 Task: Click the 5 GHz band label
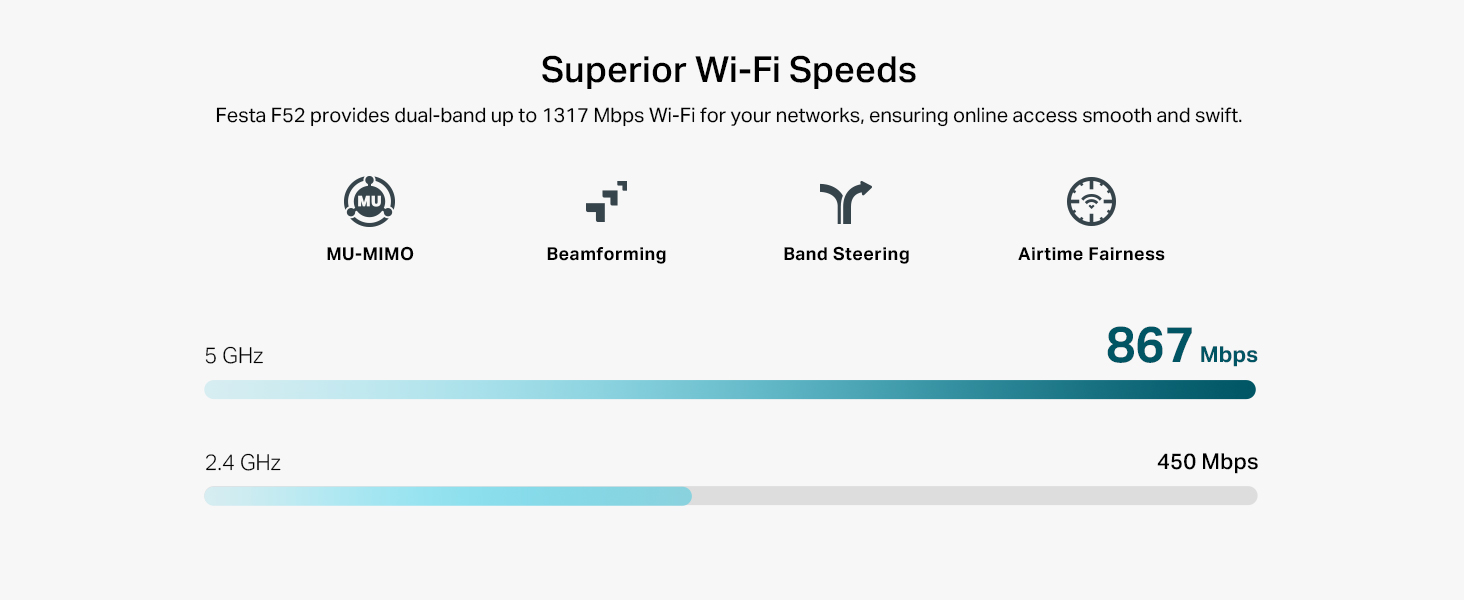234,356
